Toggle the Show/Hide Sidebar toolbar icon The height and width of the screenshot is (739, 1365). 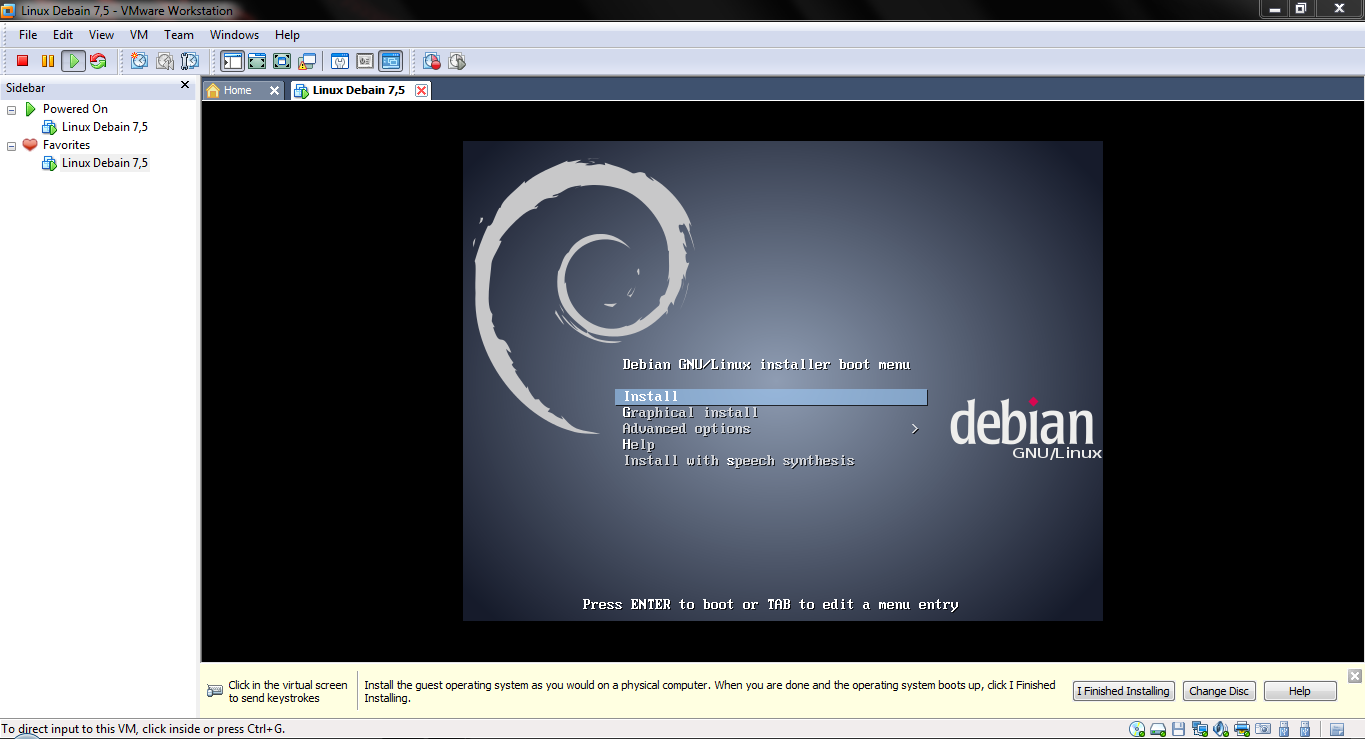pyautogui.click(x=232, y=61)
